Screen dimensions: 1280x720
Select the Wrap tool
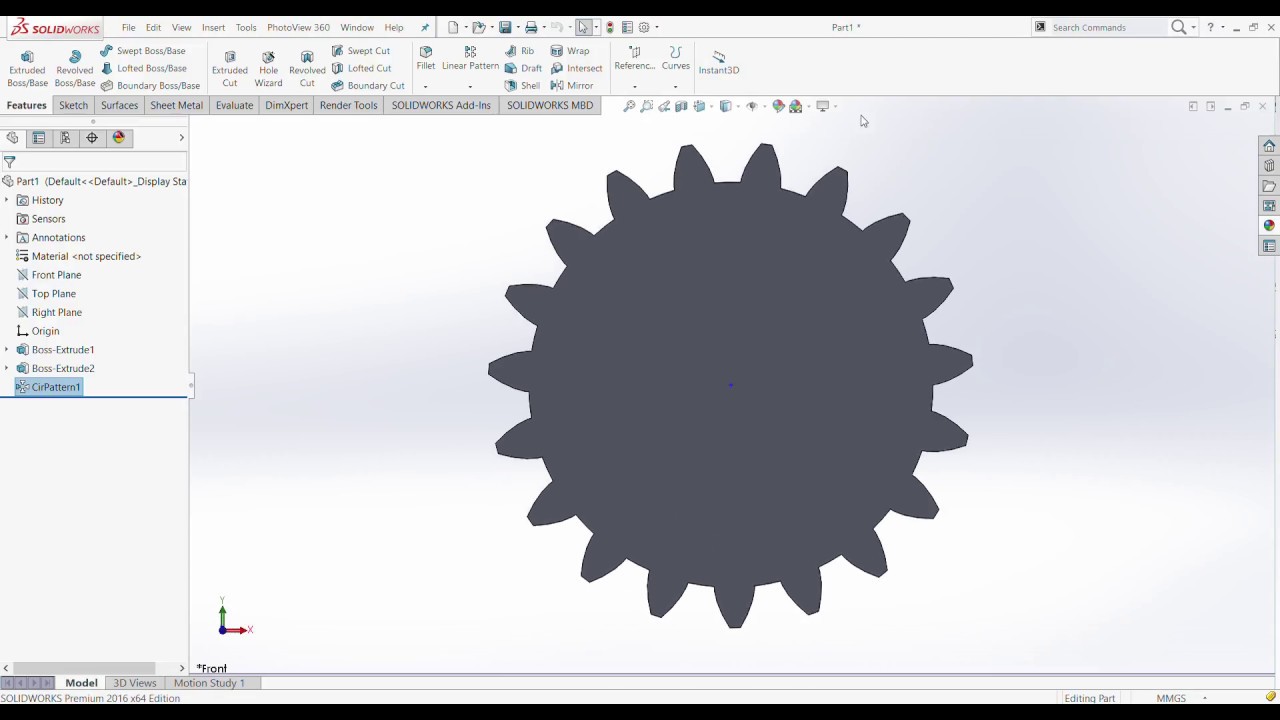click(570, 51)
